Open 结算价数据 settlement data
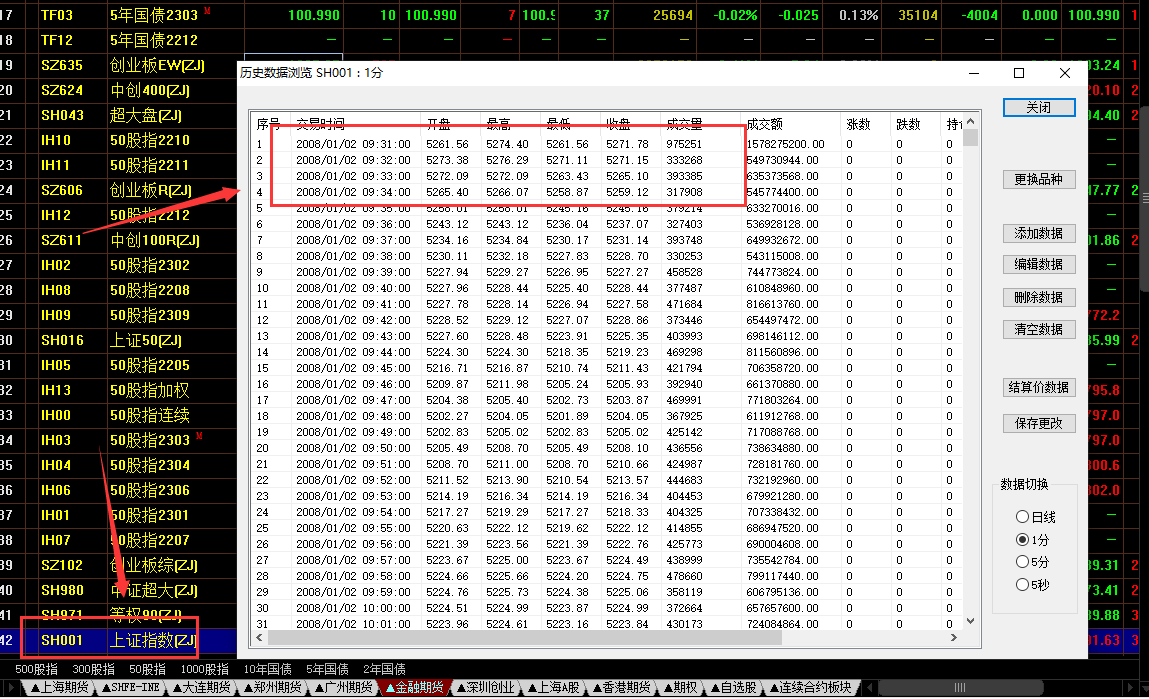The width and height of the screenshot is (1149, 699). coord(1039,387)
